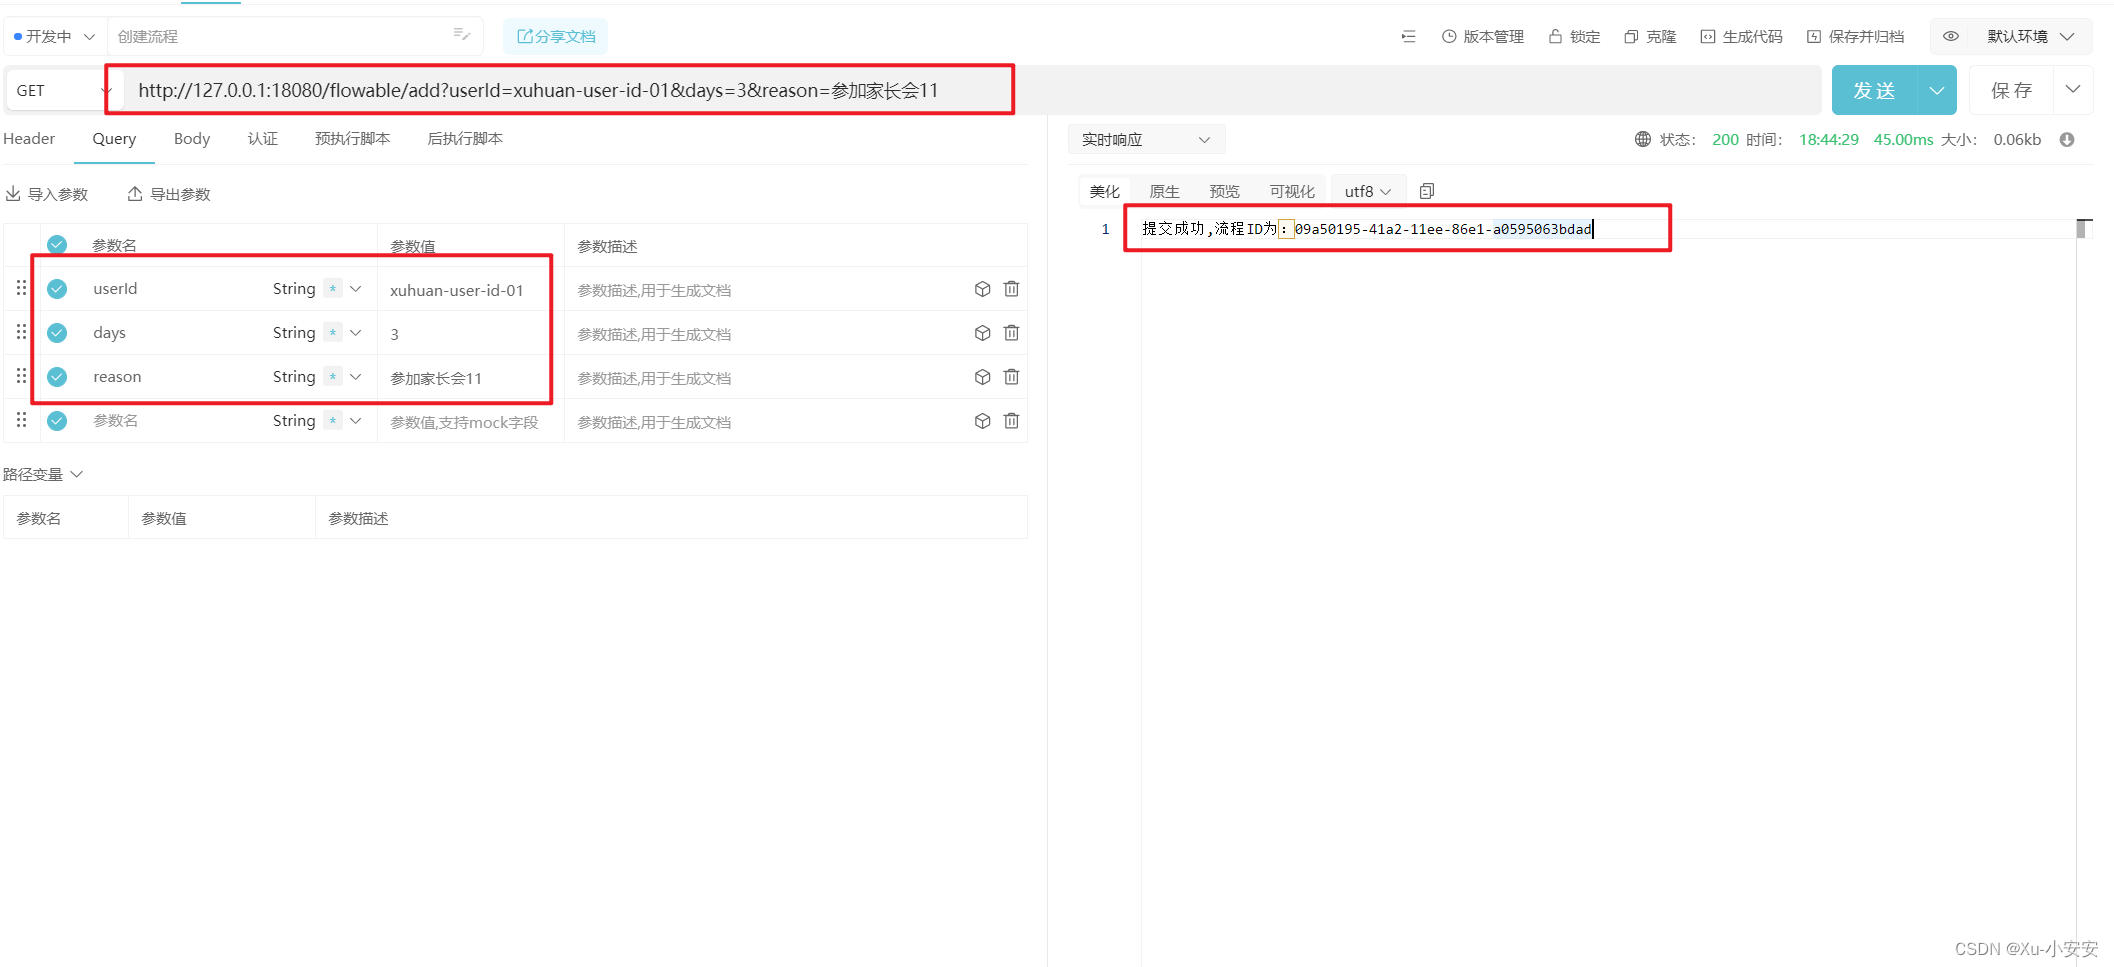Viewport: 2114px width, 967px height.
Task: Open 生成代码 code generator
Action: coord(1741,37)
